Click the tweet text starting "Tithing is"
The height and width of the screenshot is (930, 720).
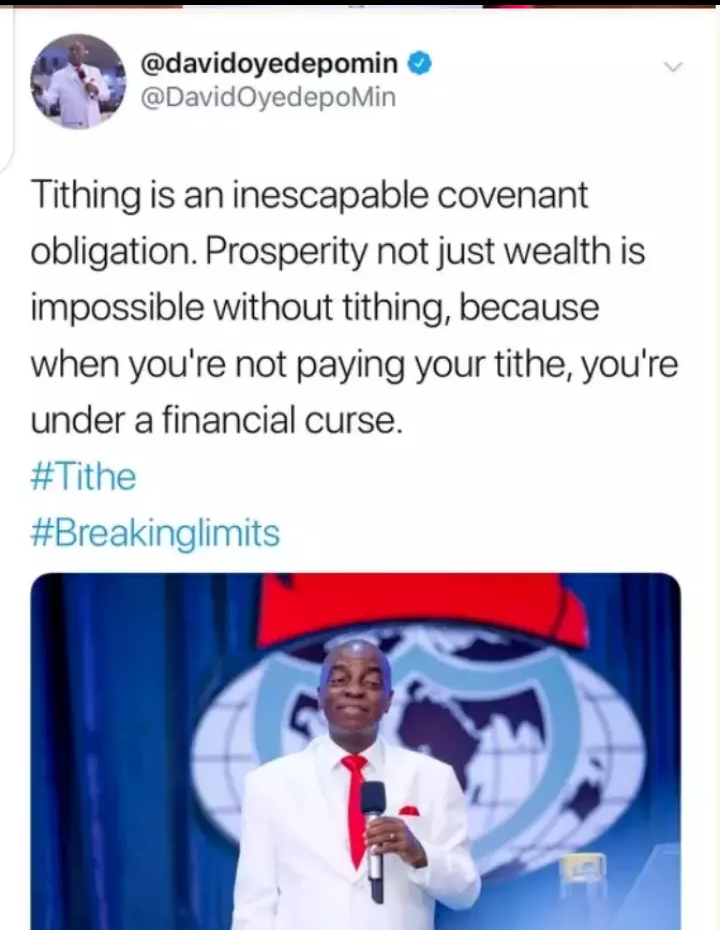pos(354,307)
